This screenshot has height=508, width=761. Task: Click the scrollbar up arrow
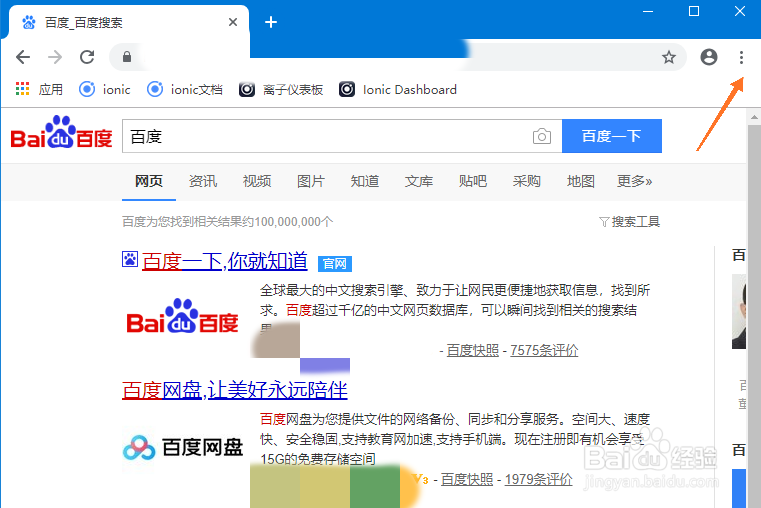[754, 117]
